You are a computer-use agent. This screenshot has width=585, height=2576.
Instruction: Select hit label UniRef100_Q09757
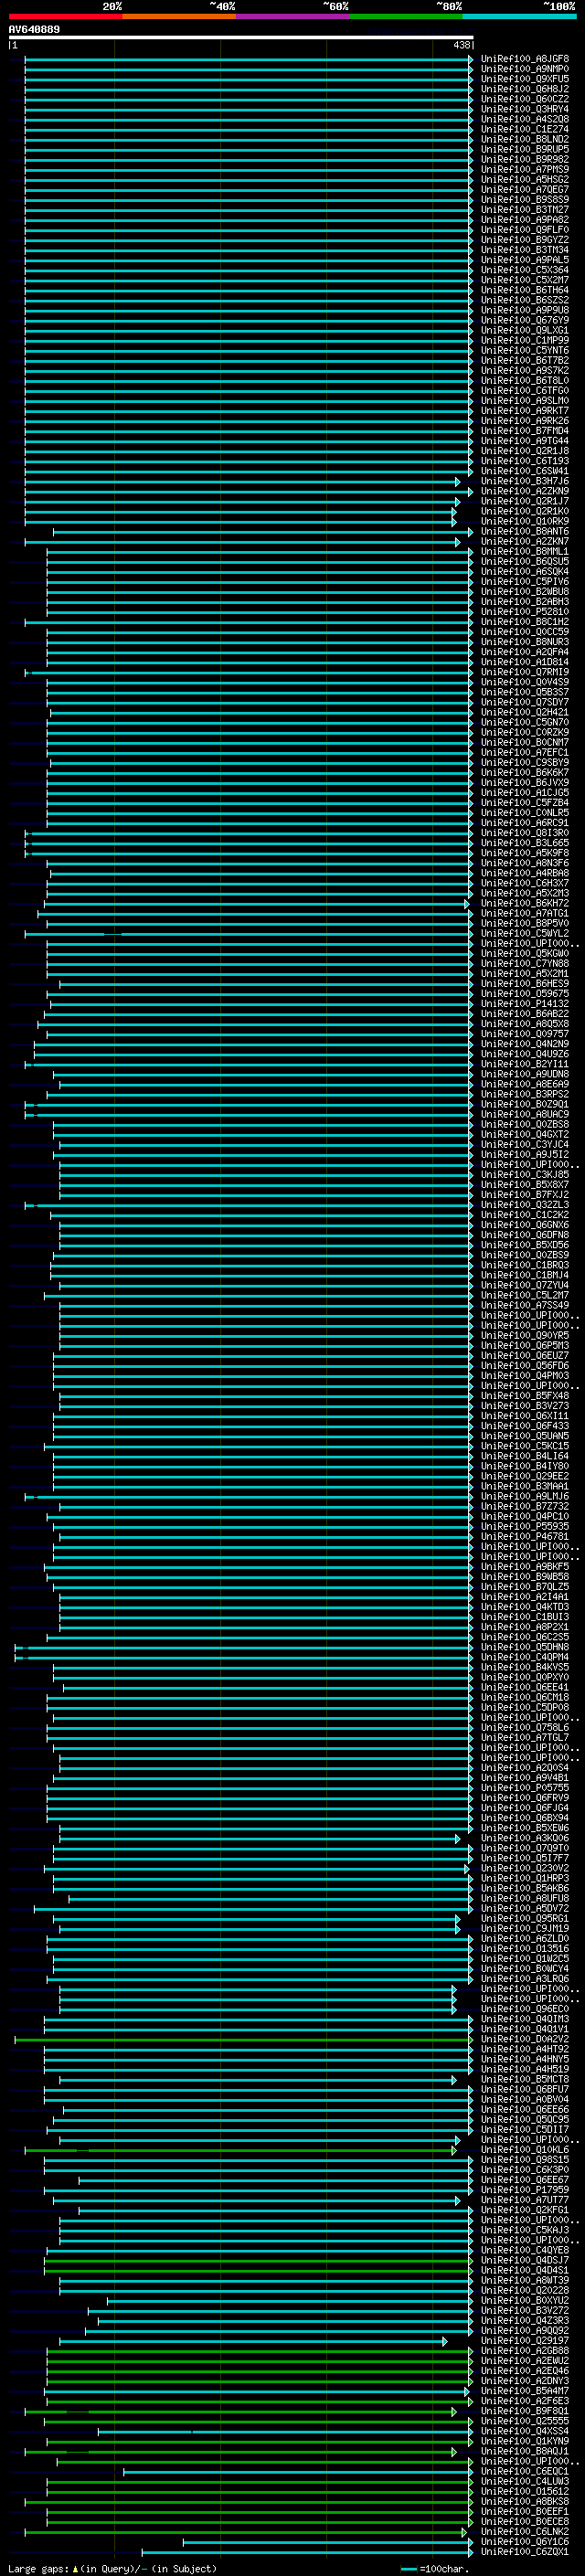tap(525, 1034)
